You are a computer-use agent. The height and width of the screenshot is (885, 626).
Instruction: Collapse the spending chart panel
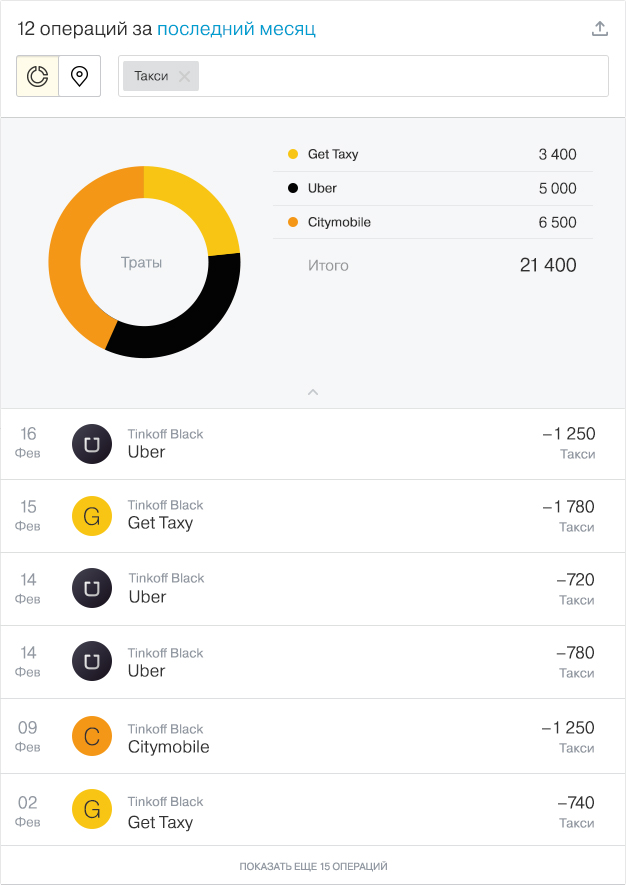(313, 392)
